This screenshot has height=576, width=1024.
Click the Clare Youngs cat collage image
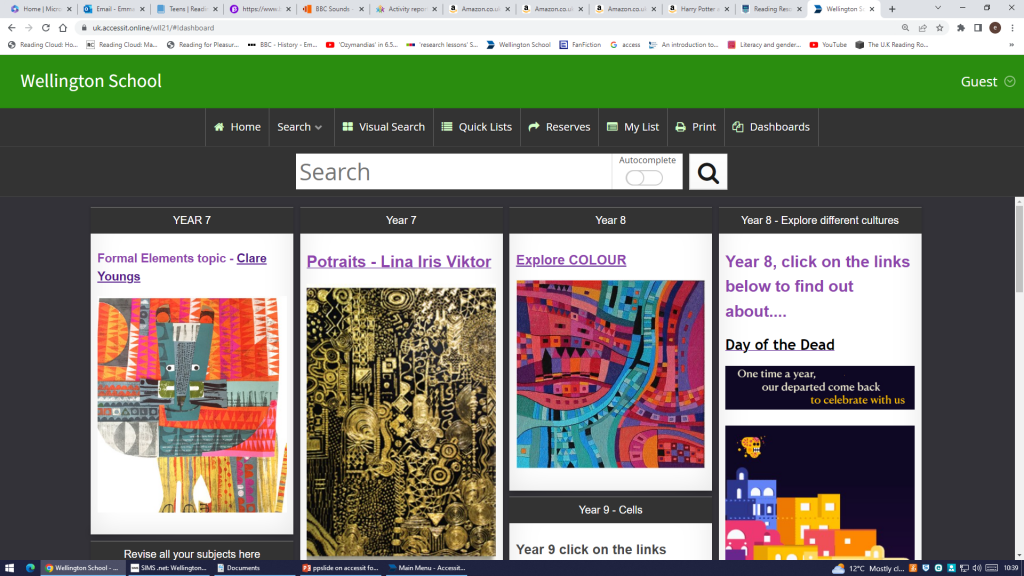[x=192, y=406]
